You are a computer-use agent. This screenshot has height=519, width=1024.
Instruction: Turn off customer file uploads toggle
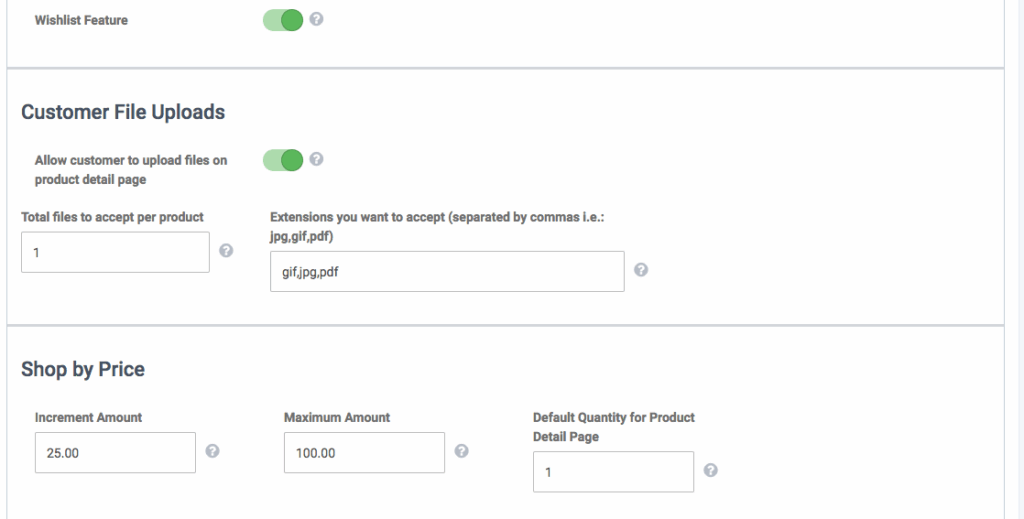point(283,160)
